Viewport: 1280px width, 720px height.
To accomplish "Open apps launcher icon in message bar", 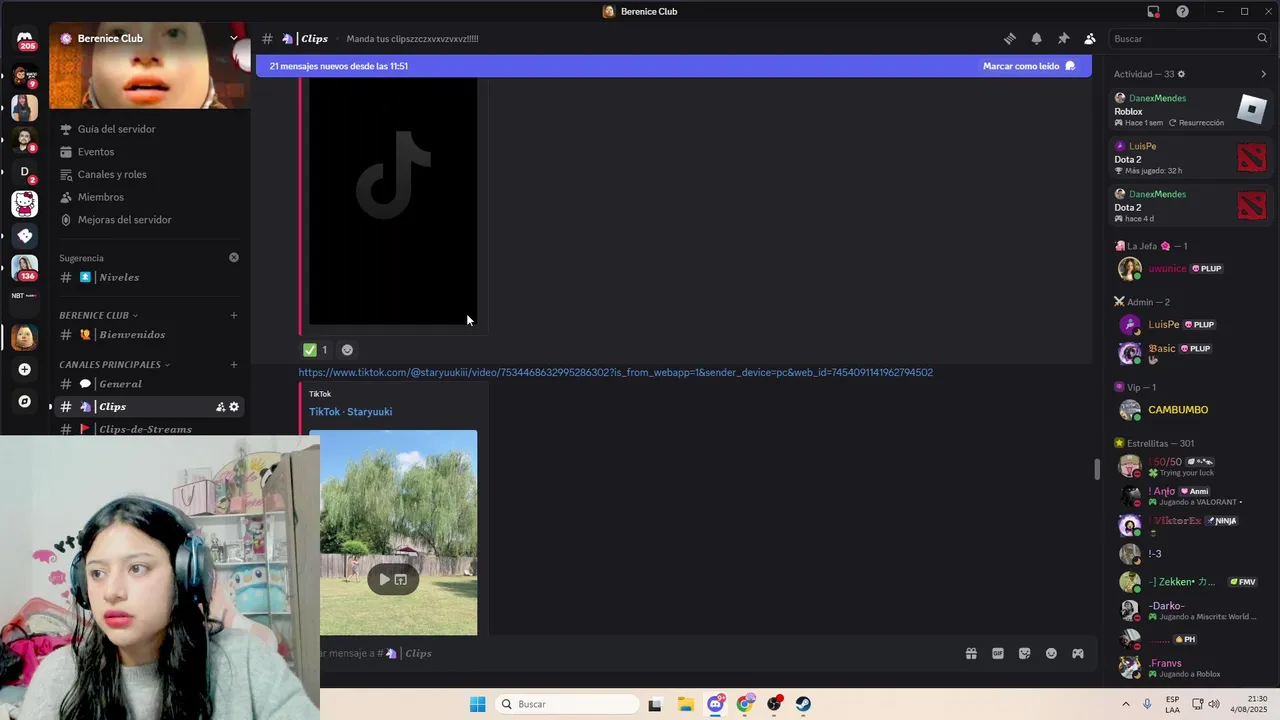I will click(x=1078, y=653).
